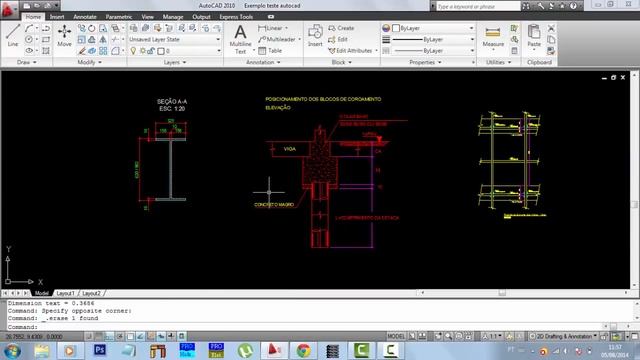Expand the Draw panel title

click(x=27, y=62)
